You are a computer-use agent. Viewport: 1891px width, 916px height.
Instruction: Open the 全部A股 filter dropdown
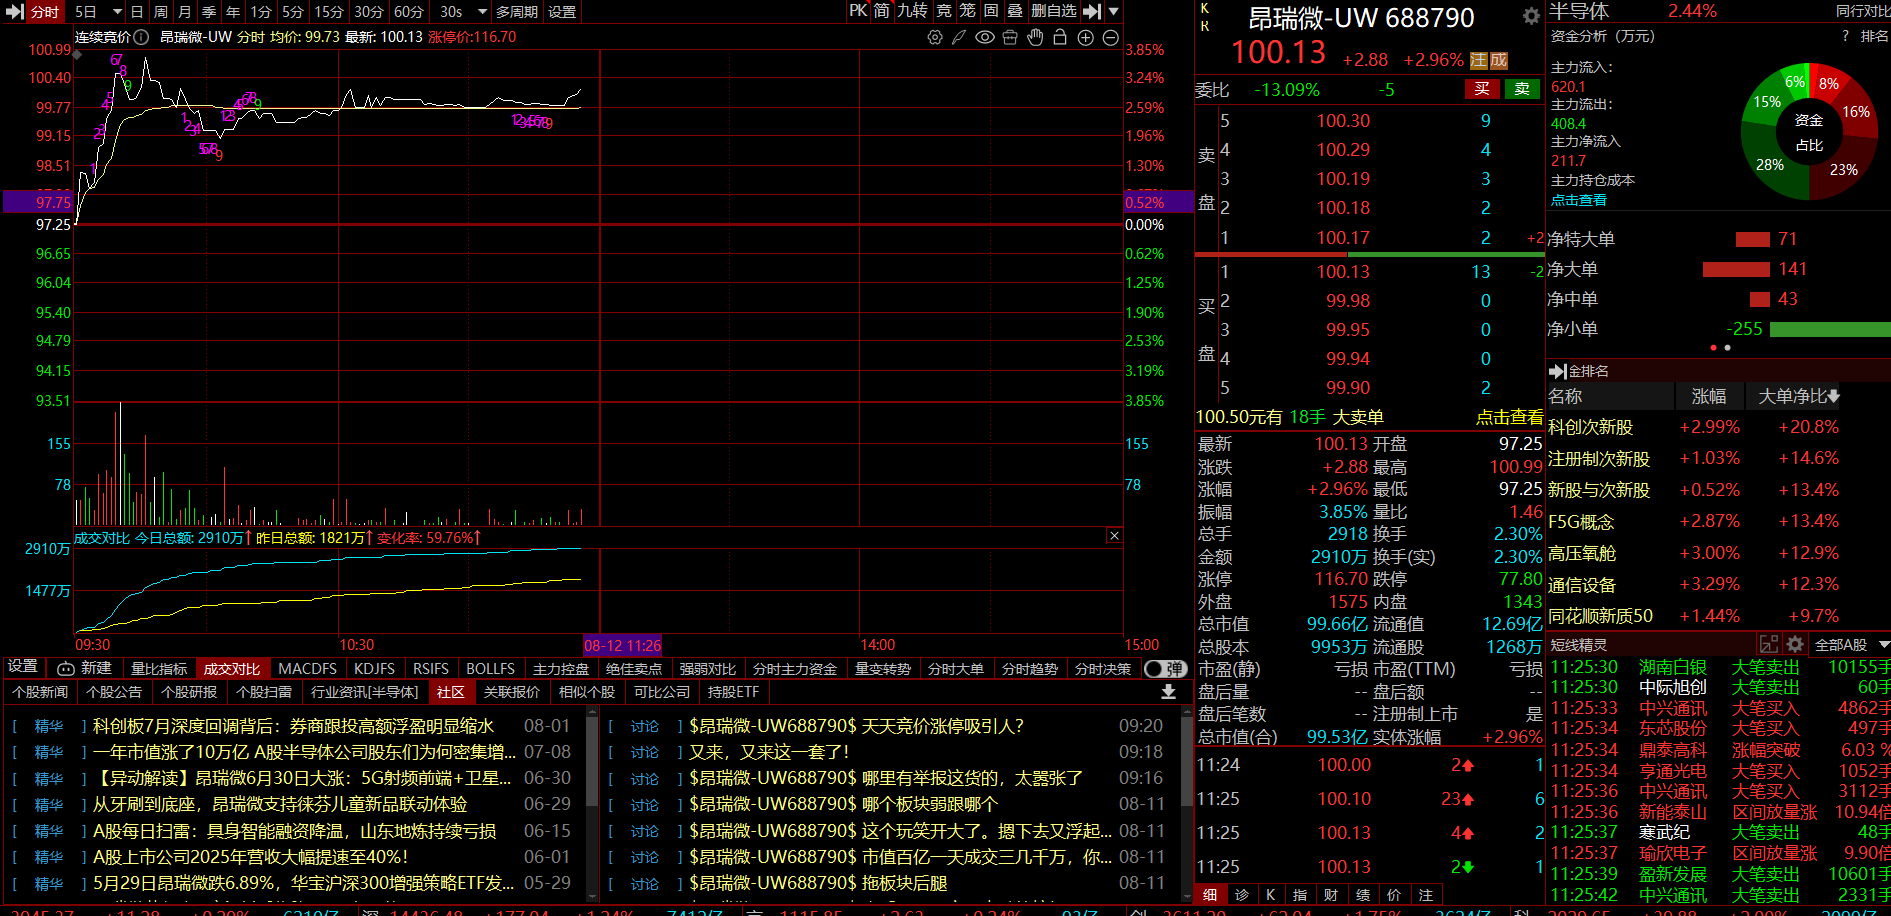tap(1852, 644)
